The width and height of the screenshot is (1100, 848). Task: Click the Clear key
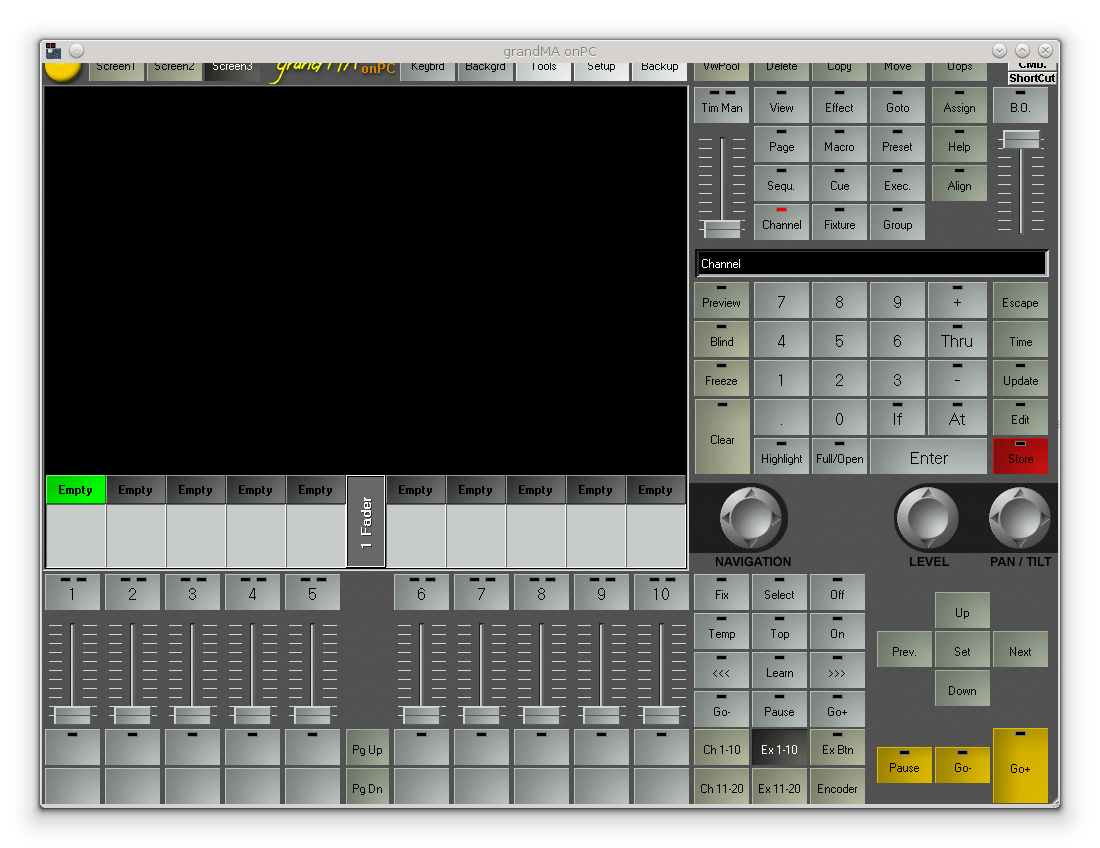tap(721, 437)
